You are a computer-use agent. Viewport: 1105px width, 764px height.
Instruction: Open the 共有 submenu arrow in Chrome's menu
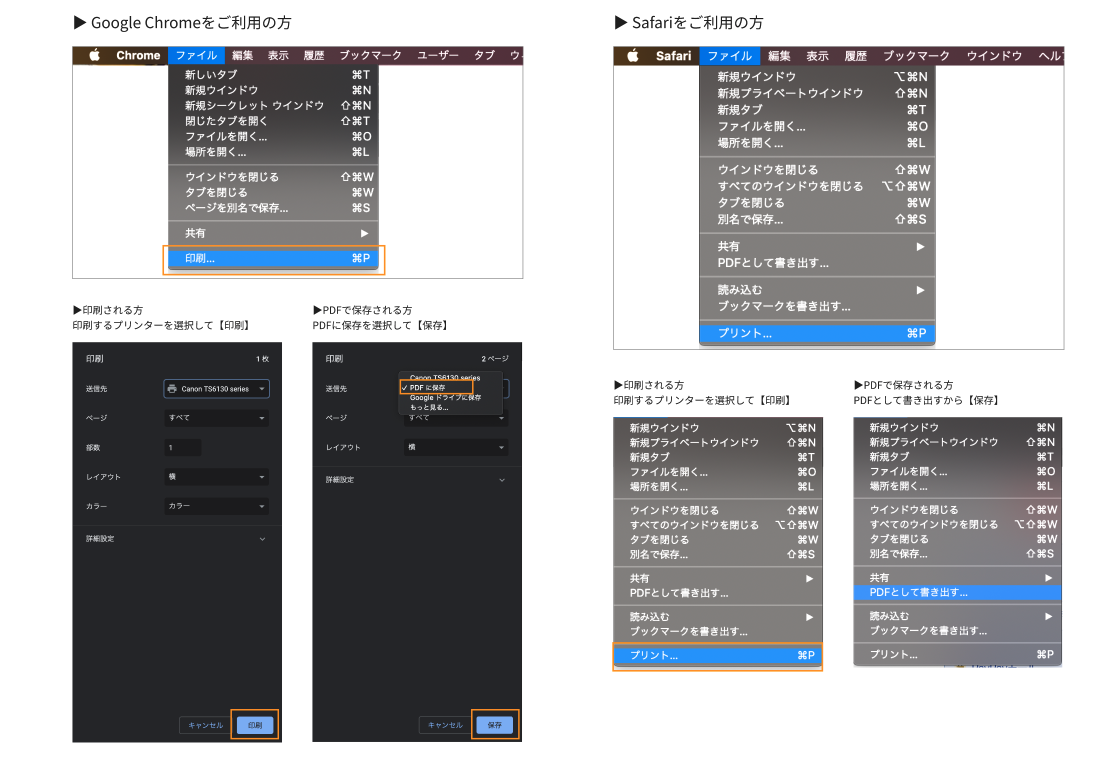364,233
